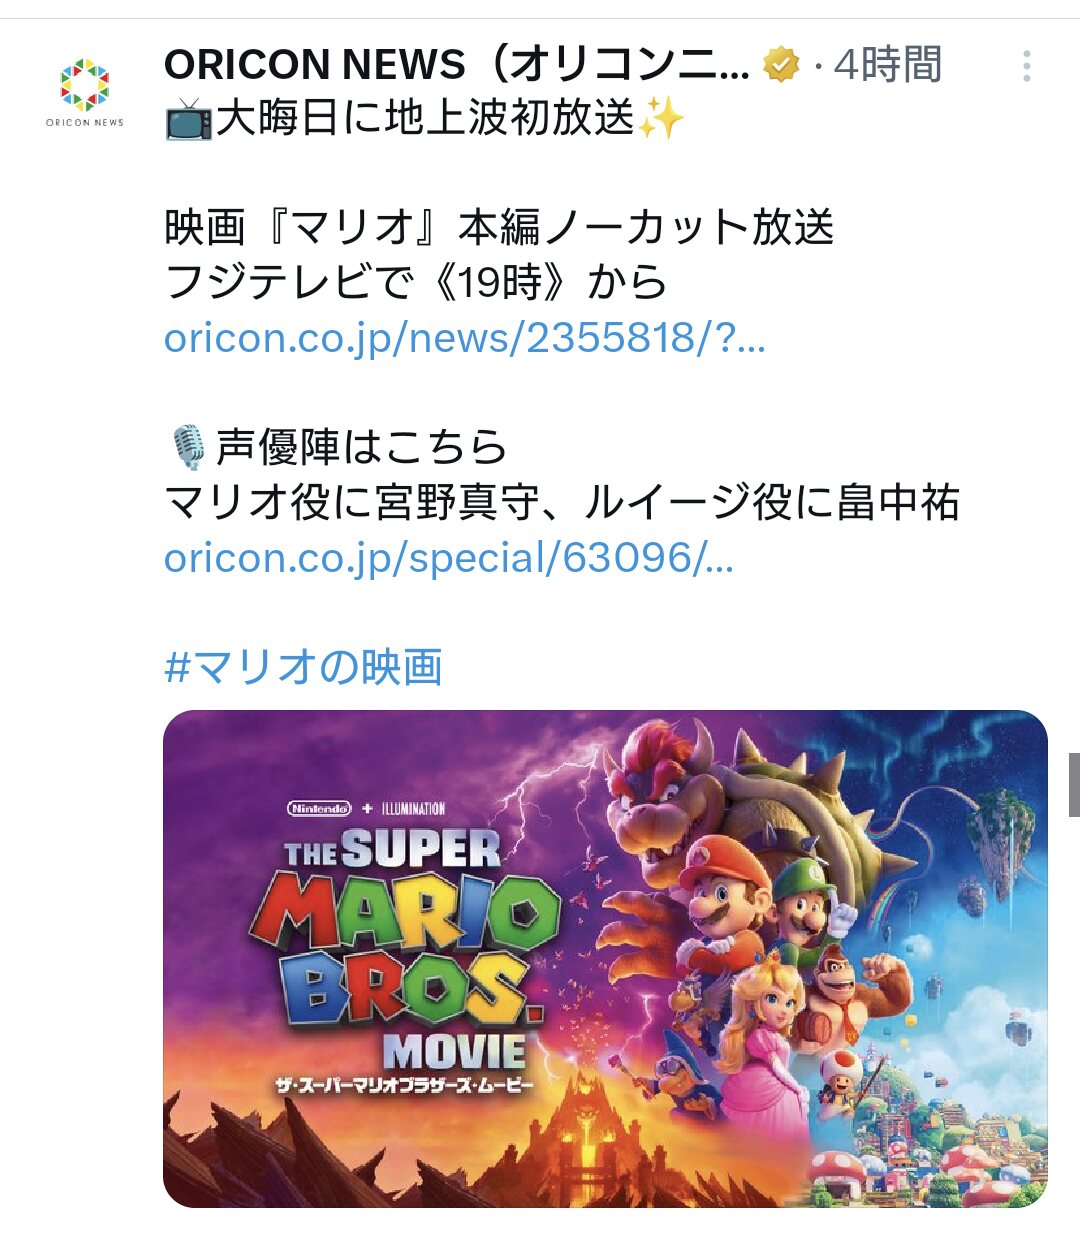This screenshot has width=1080, height=1239.
Task: Open the tweet's three-dot more menu
Action: point(1026,66)
